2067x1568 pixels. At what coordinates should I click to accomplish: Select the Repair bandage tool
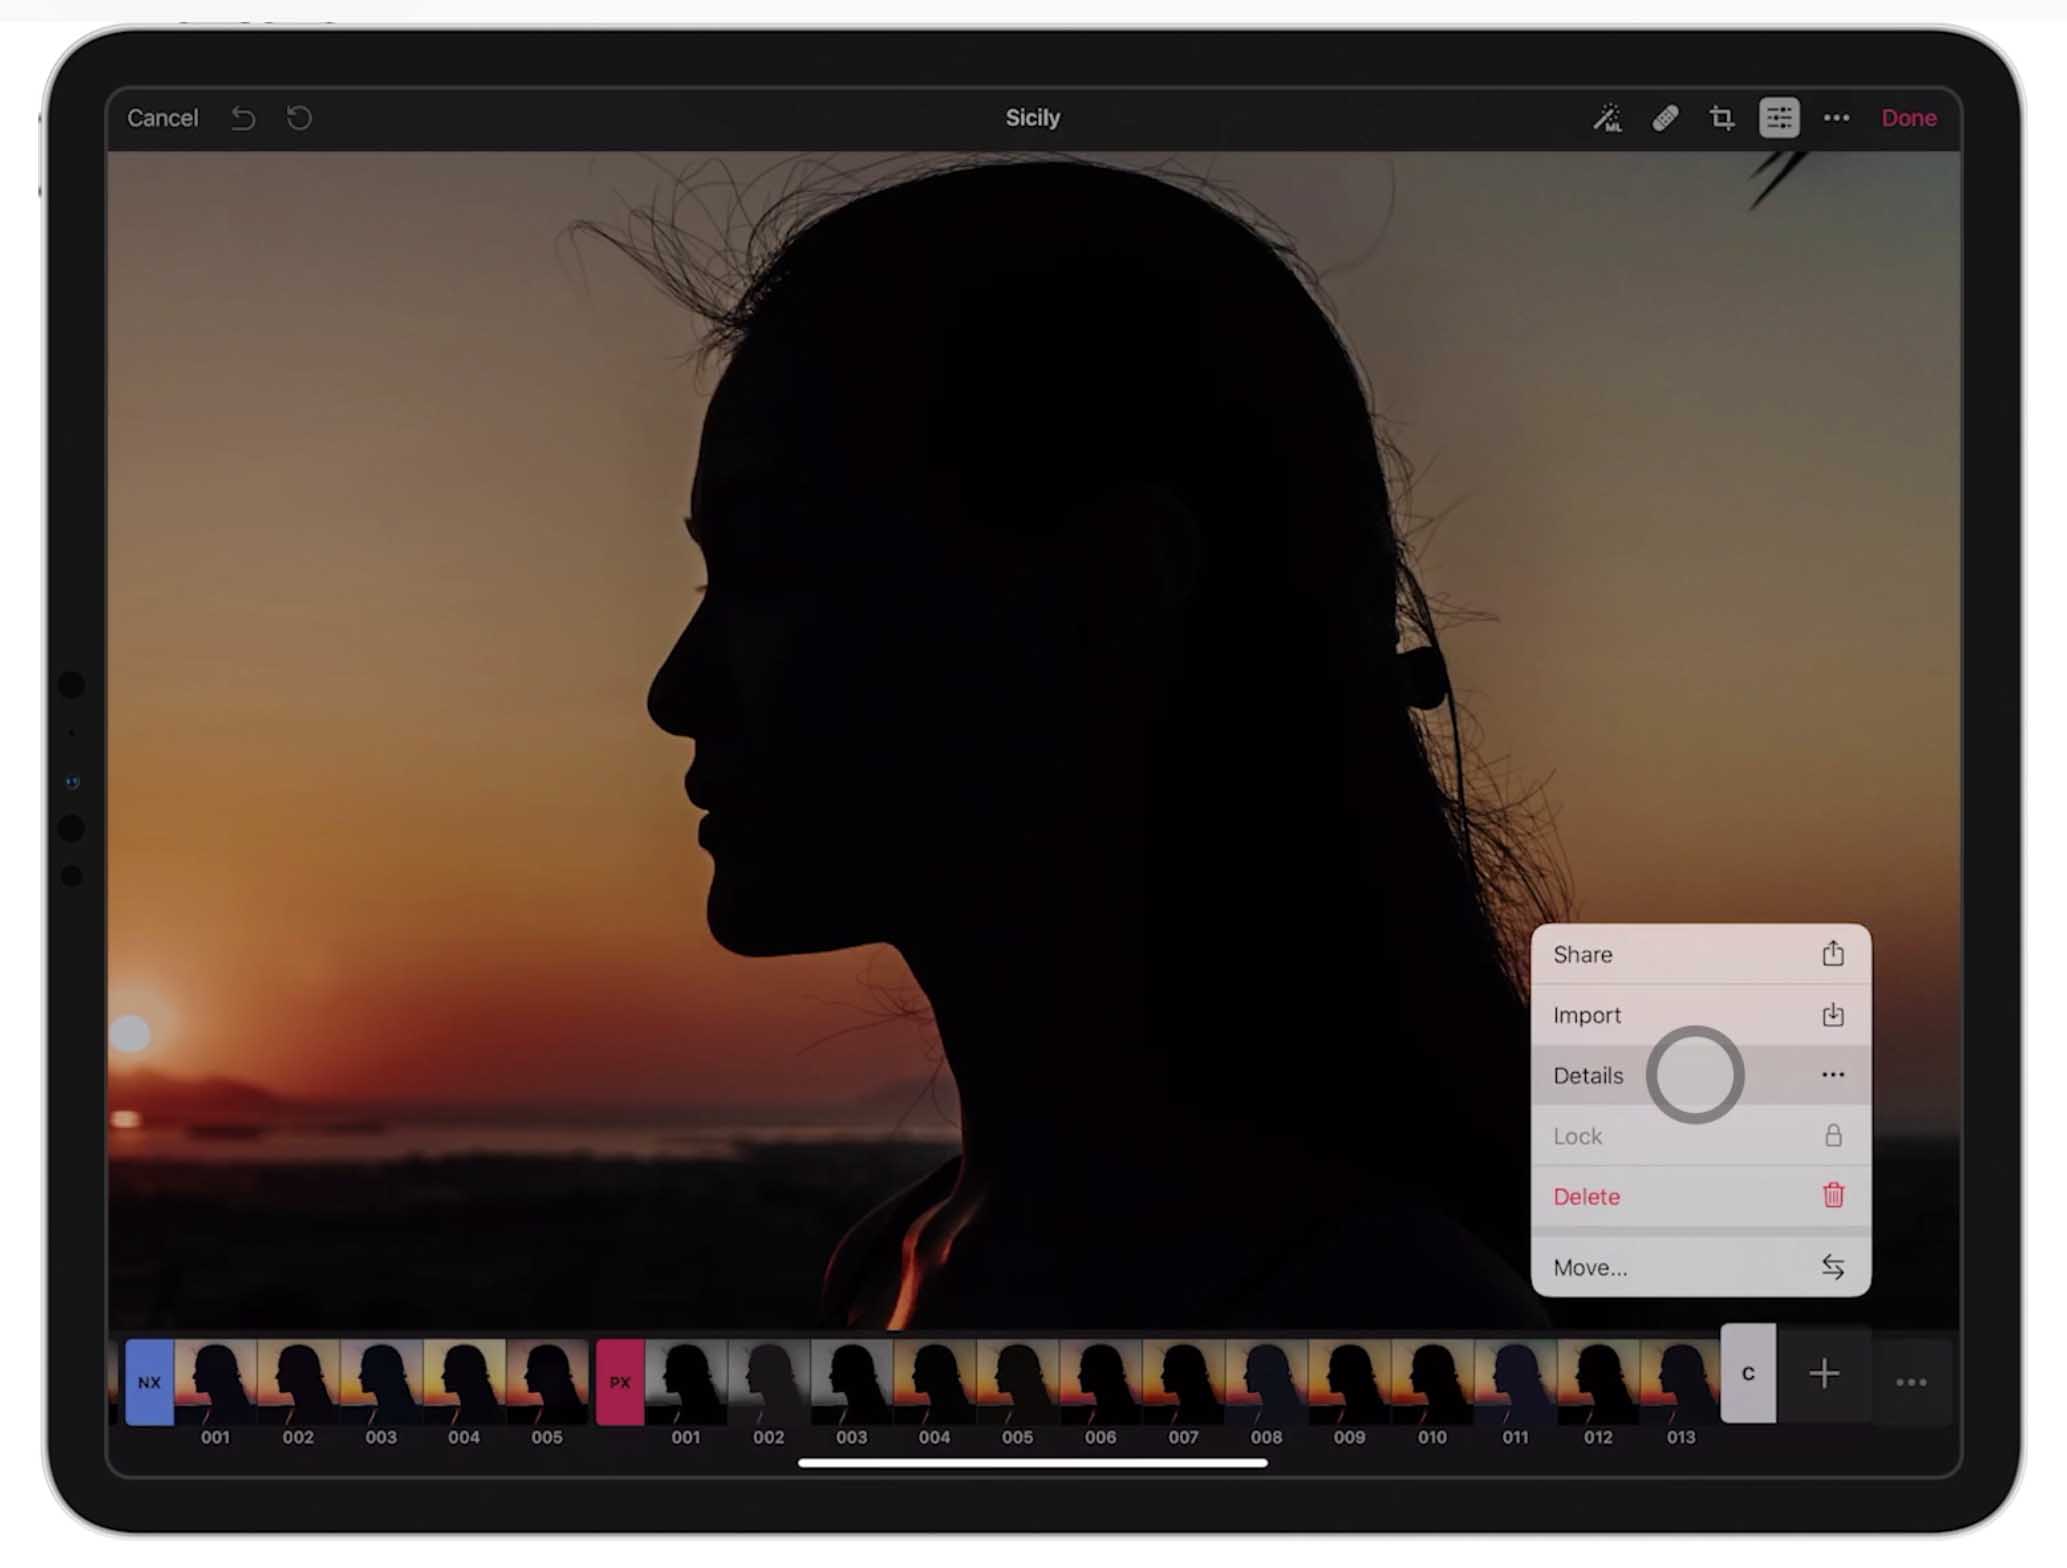[x=1664, y=118]
